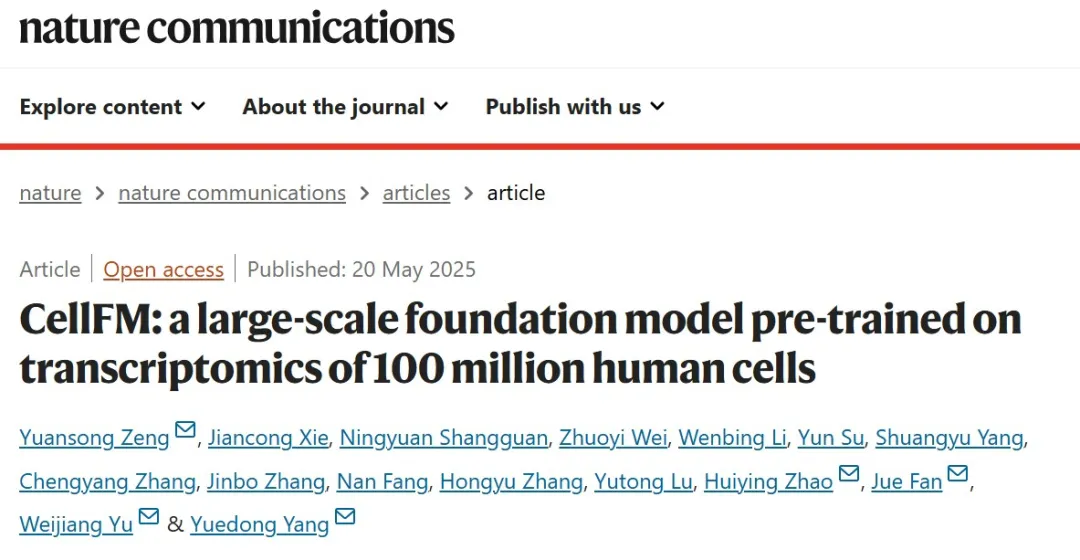1080x560 pixels.
Task: Click the email icon after Jue Fan
Action: pos(957,475)
